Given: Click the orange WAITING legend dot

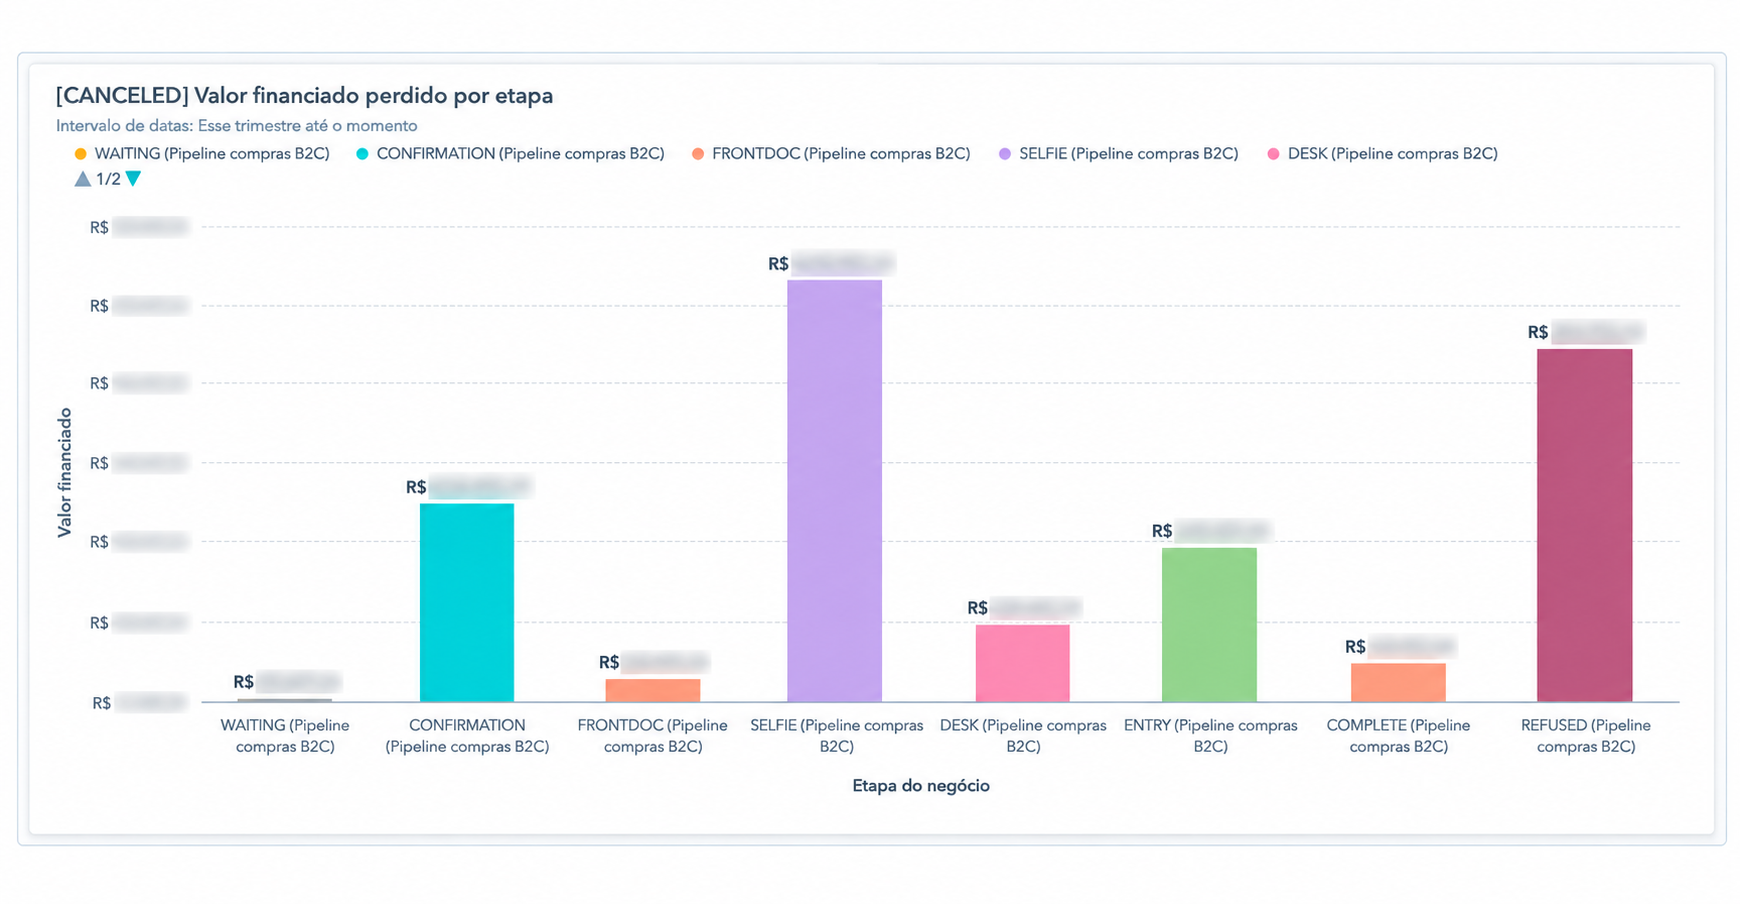Looking at the screenshot, I should pyautogui.click(x=81, y=154).
